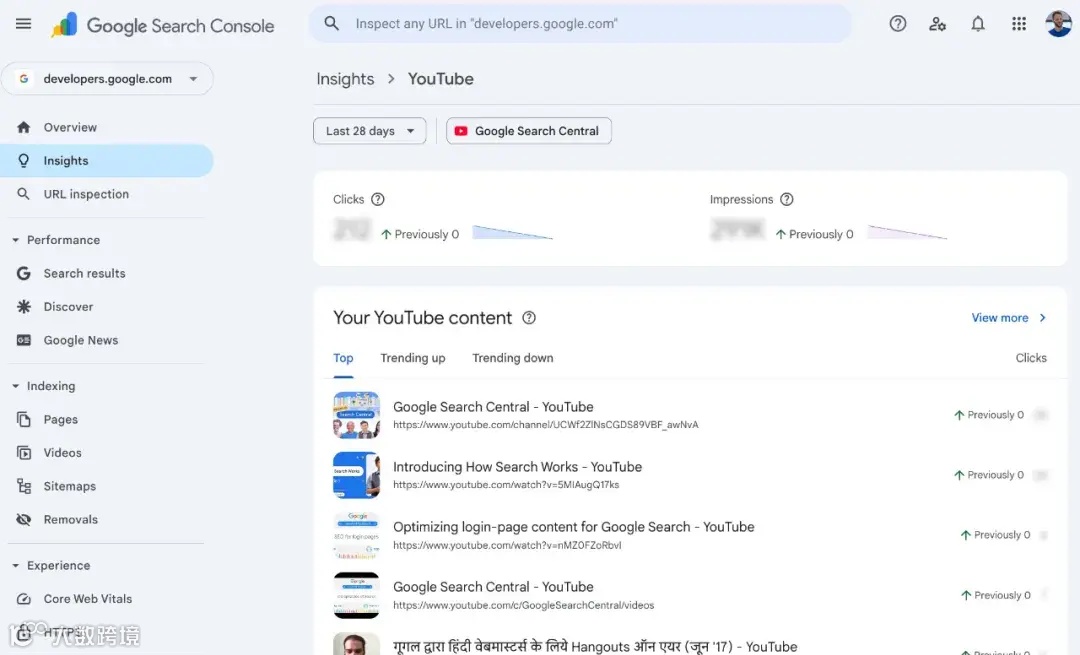Click the View more chevron arrow
This screenshot has width=1080, height=655.
click(x=1043, y=318)
